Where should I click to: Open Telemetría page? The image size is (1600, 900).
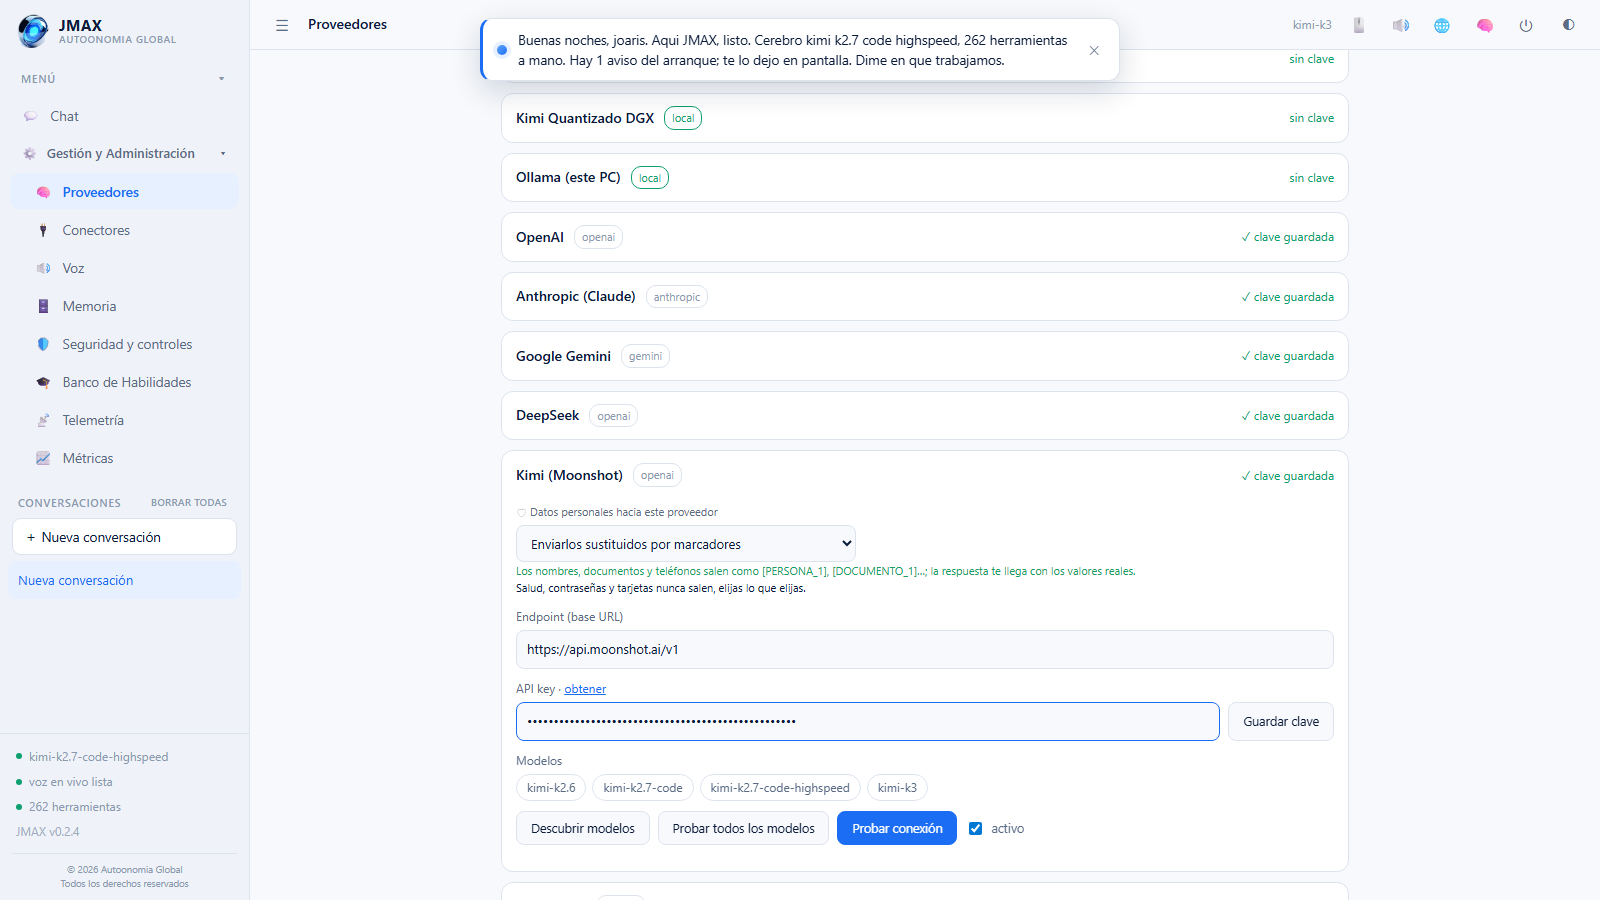pos(124,420)
